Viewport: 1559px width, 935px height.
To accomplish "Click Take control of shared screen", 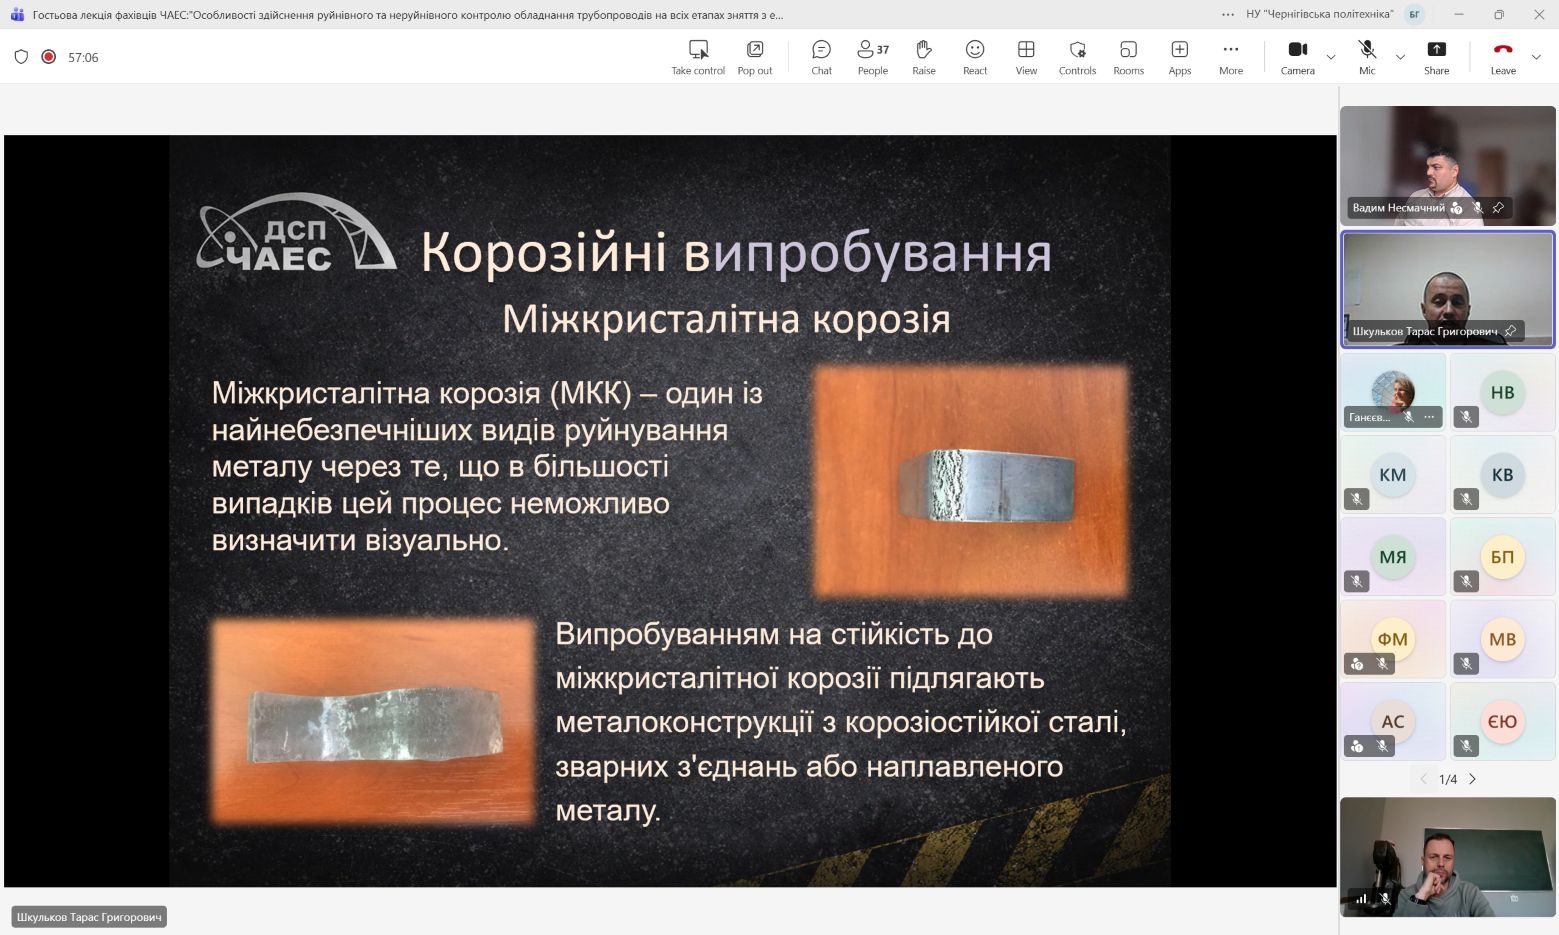I will [x=698, y=57].
